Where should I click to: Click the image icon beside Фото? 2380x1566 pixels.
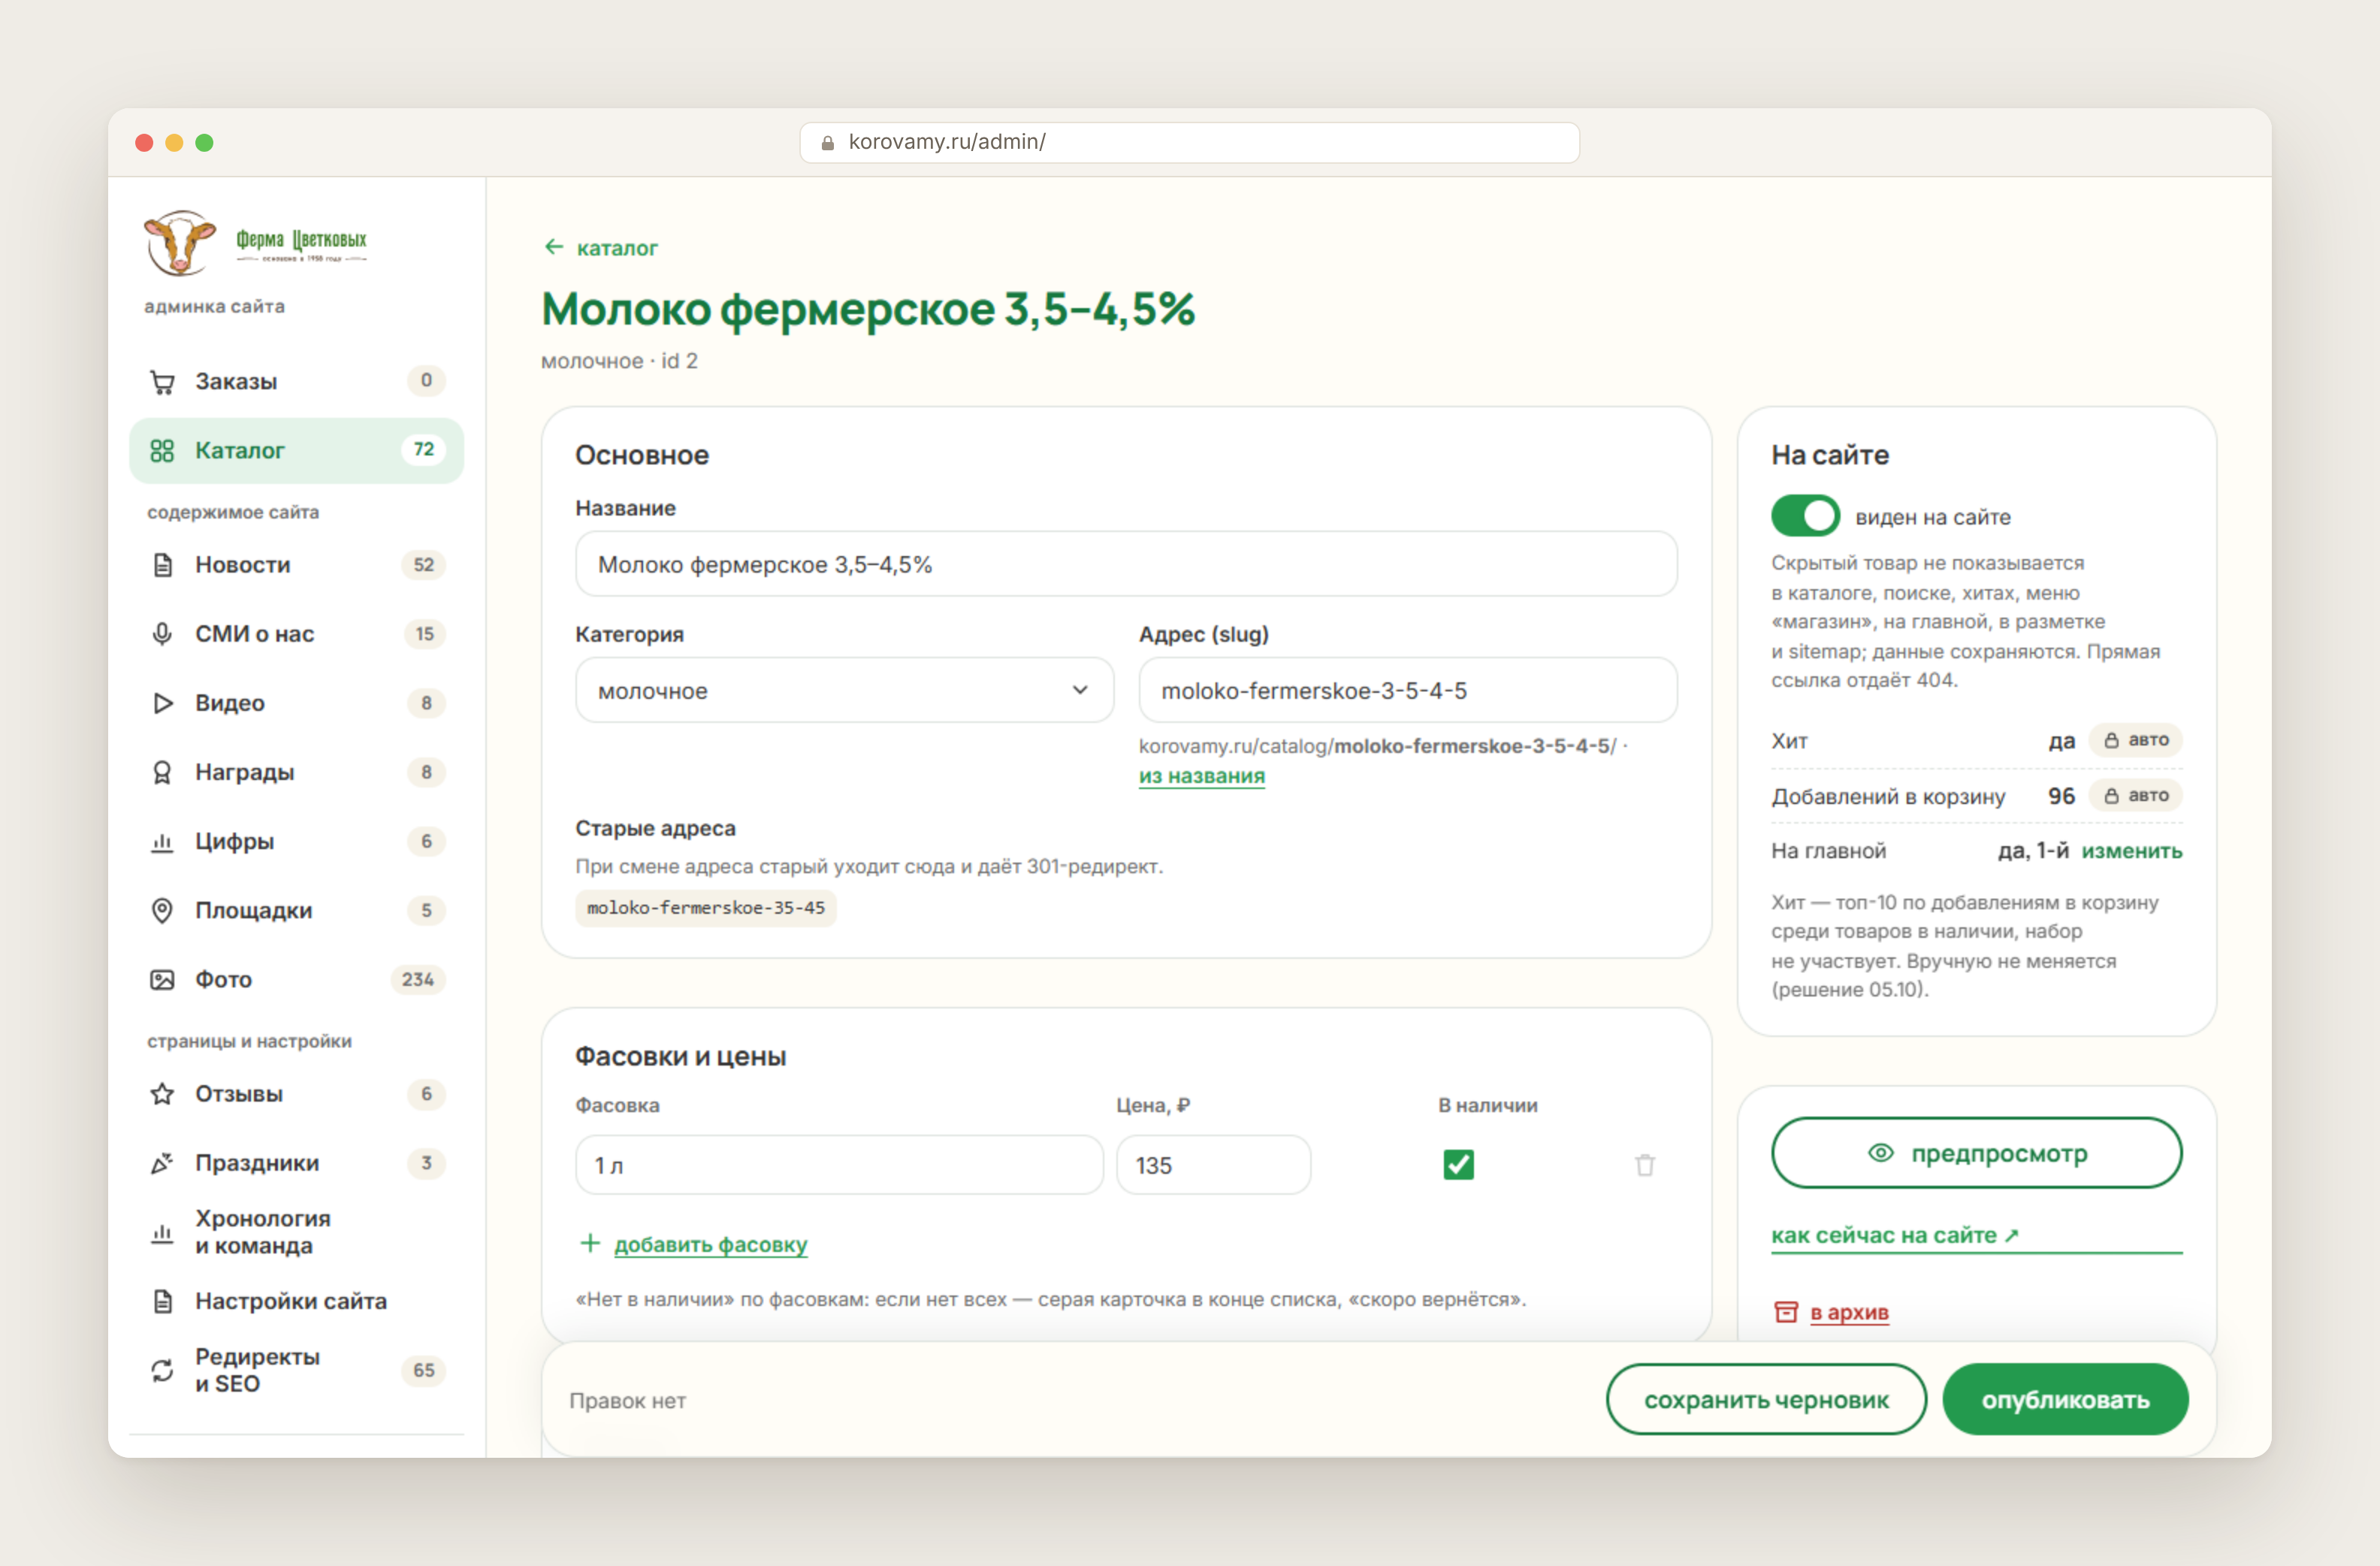click(x=162, y=980)
